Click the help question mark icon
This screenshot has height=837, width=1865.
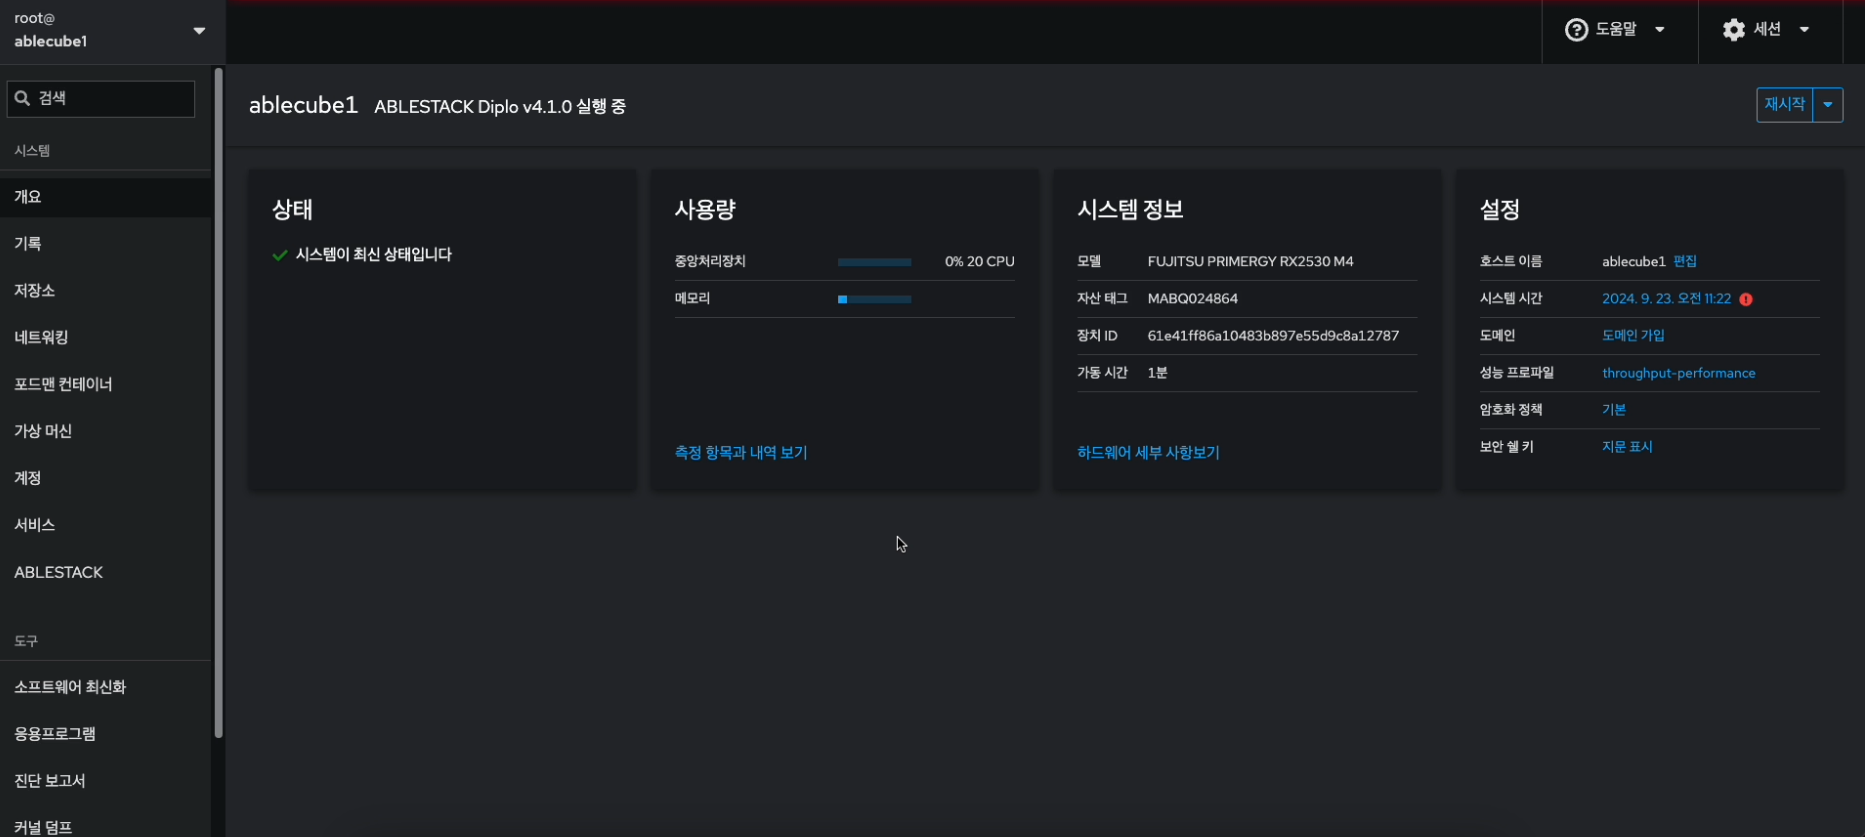click(x=1576, y=30)
